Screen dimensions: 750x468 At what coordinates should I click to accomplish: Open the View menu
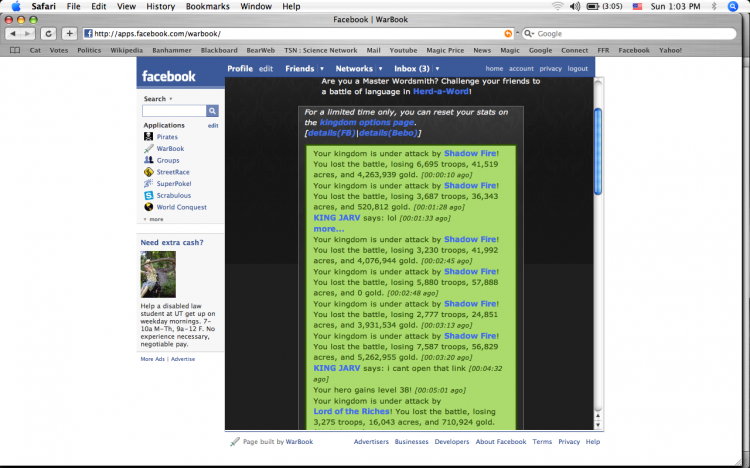[126, 6]
